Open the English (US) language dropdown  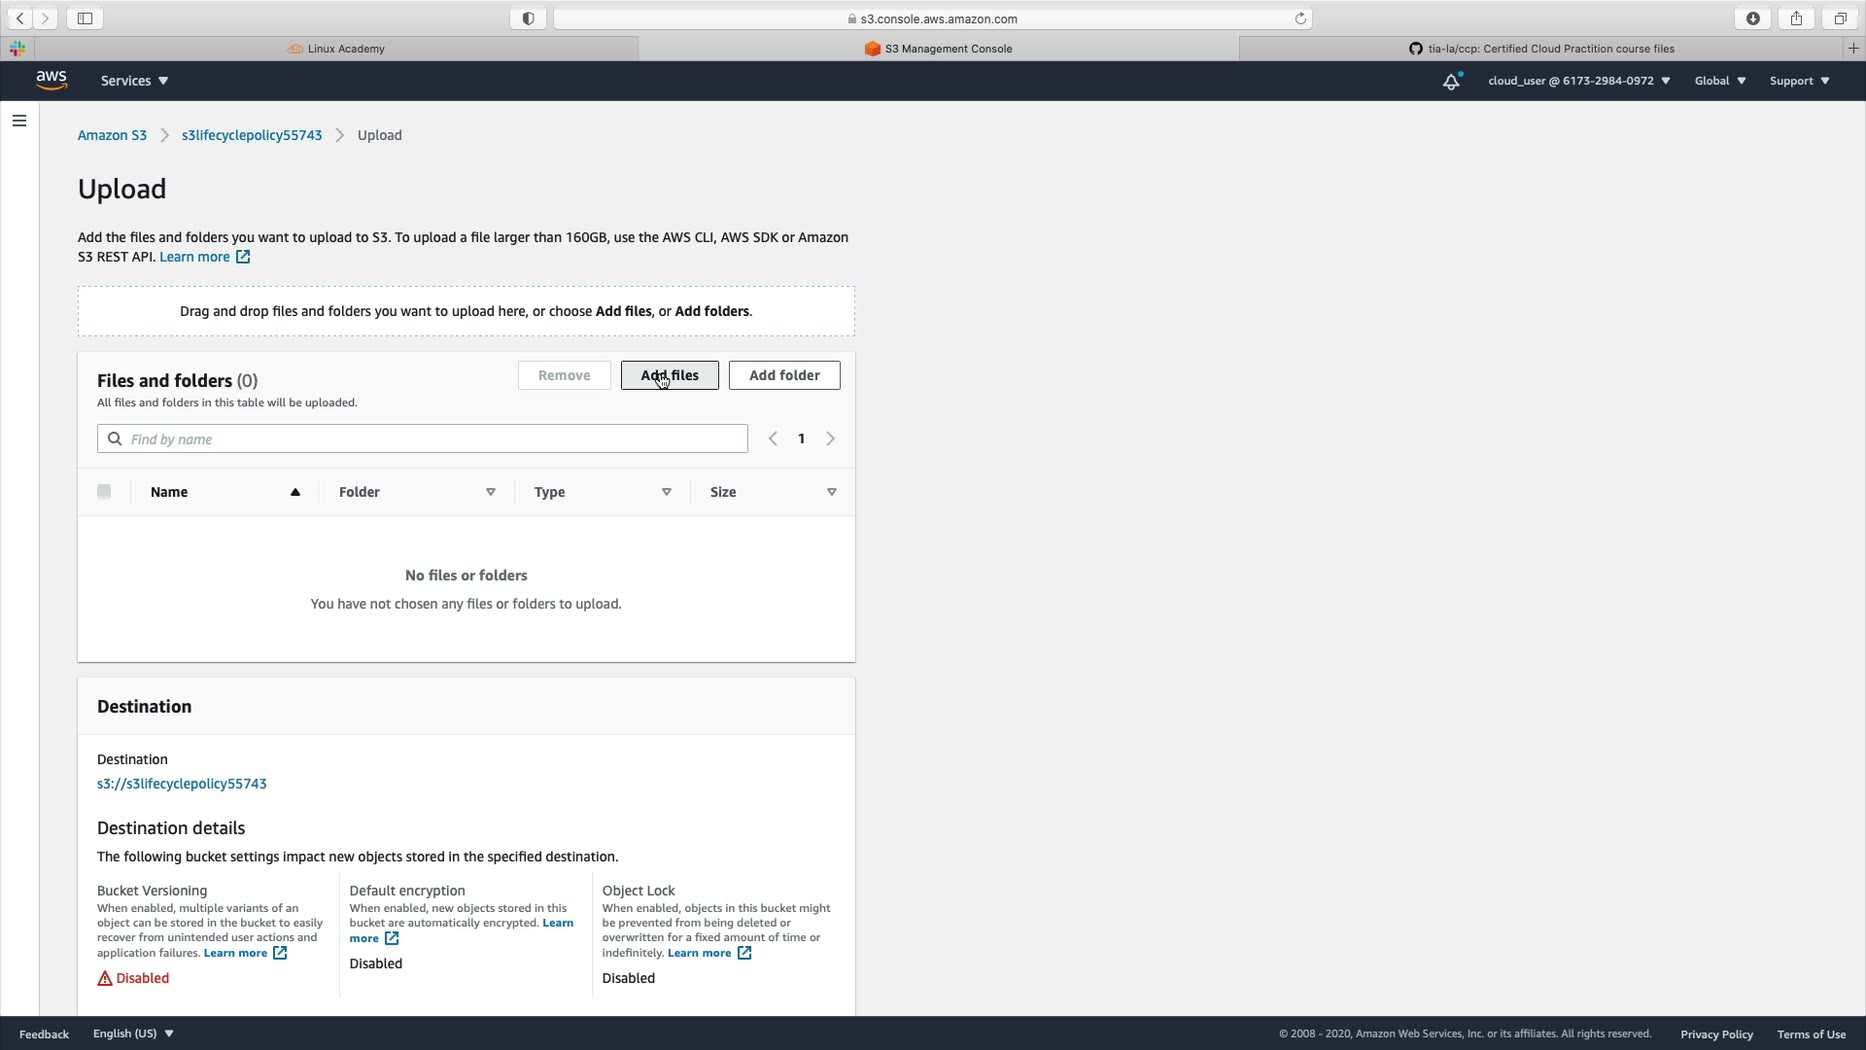click(x=133, y=1034)
